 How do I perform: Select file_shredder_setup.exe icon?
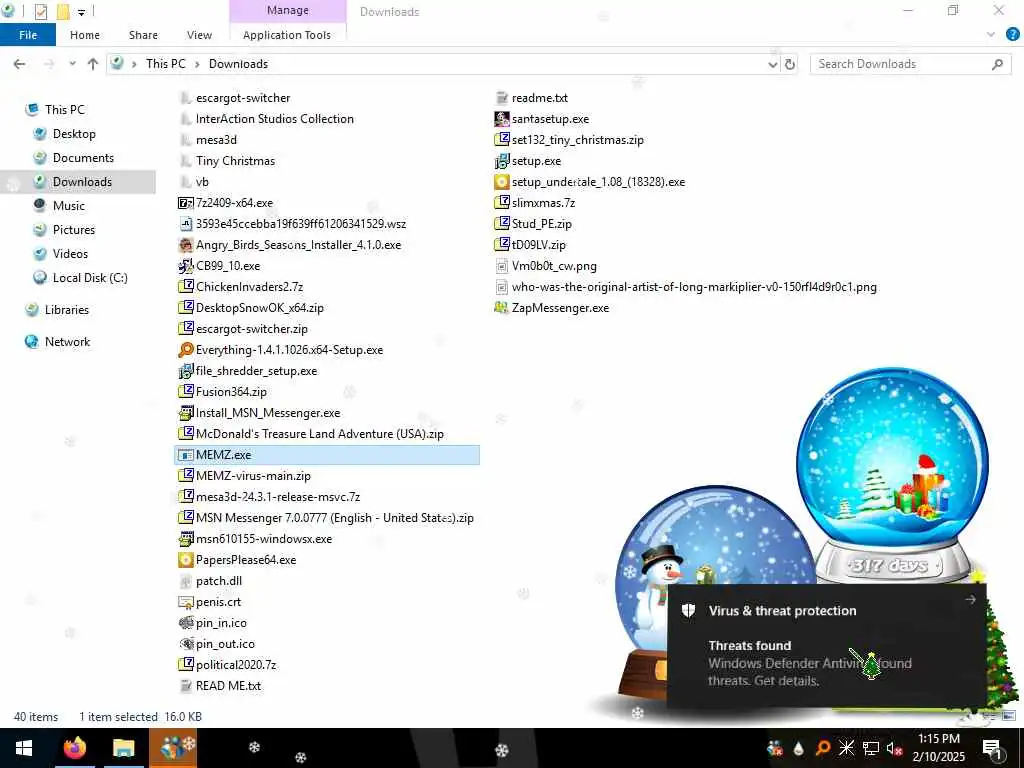click(185, 371)
